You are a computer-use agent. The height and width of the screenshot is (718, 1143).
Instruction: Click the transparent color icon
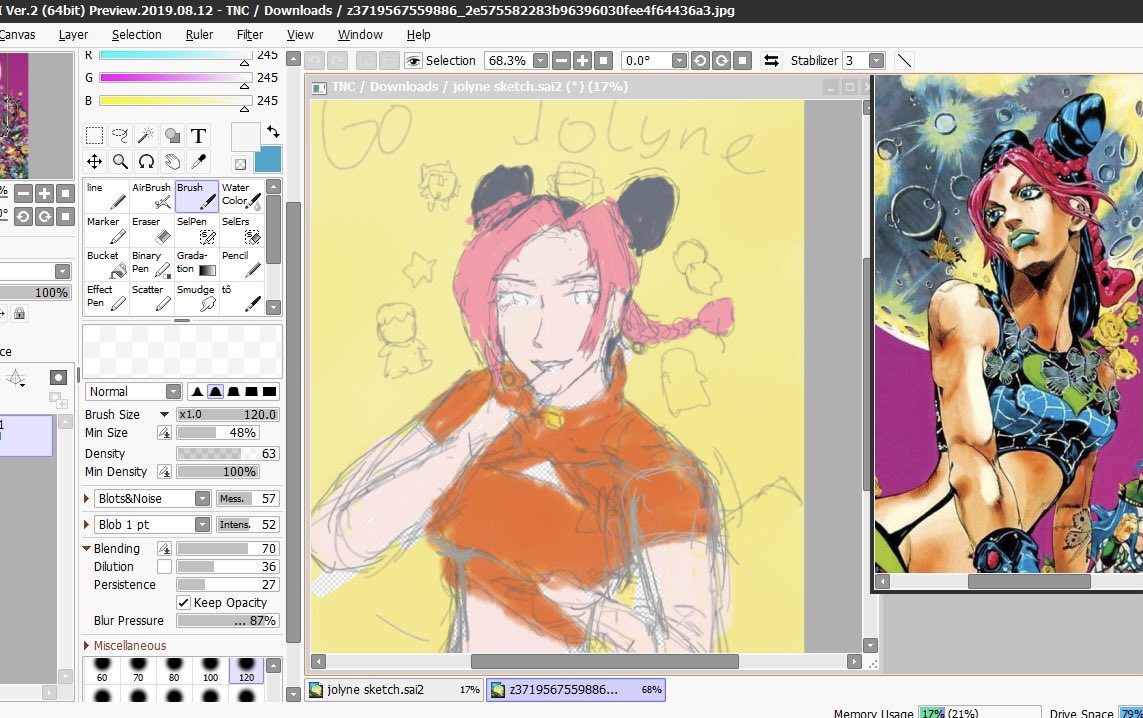point(241,164)
